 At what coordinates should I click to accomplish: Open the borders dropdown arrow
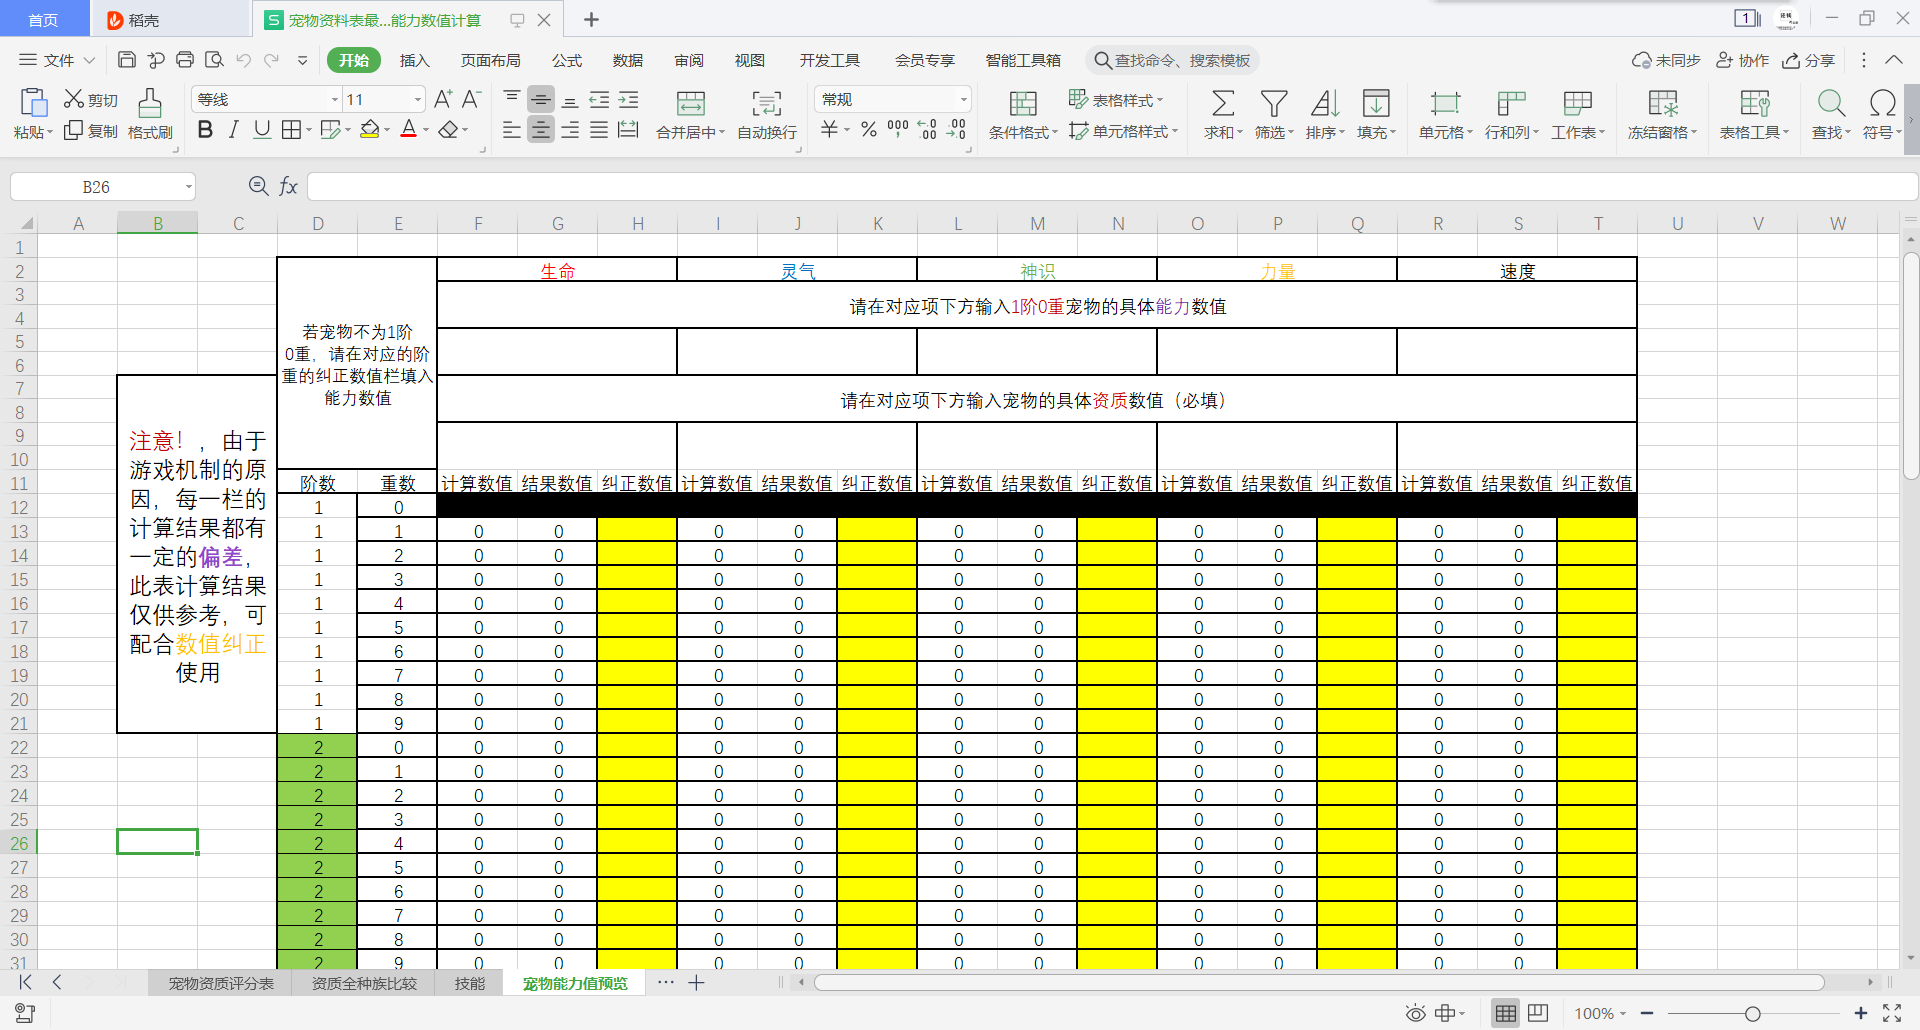[x=309, y=130]
